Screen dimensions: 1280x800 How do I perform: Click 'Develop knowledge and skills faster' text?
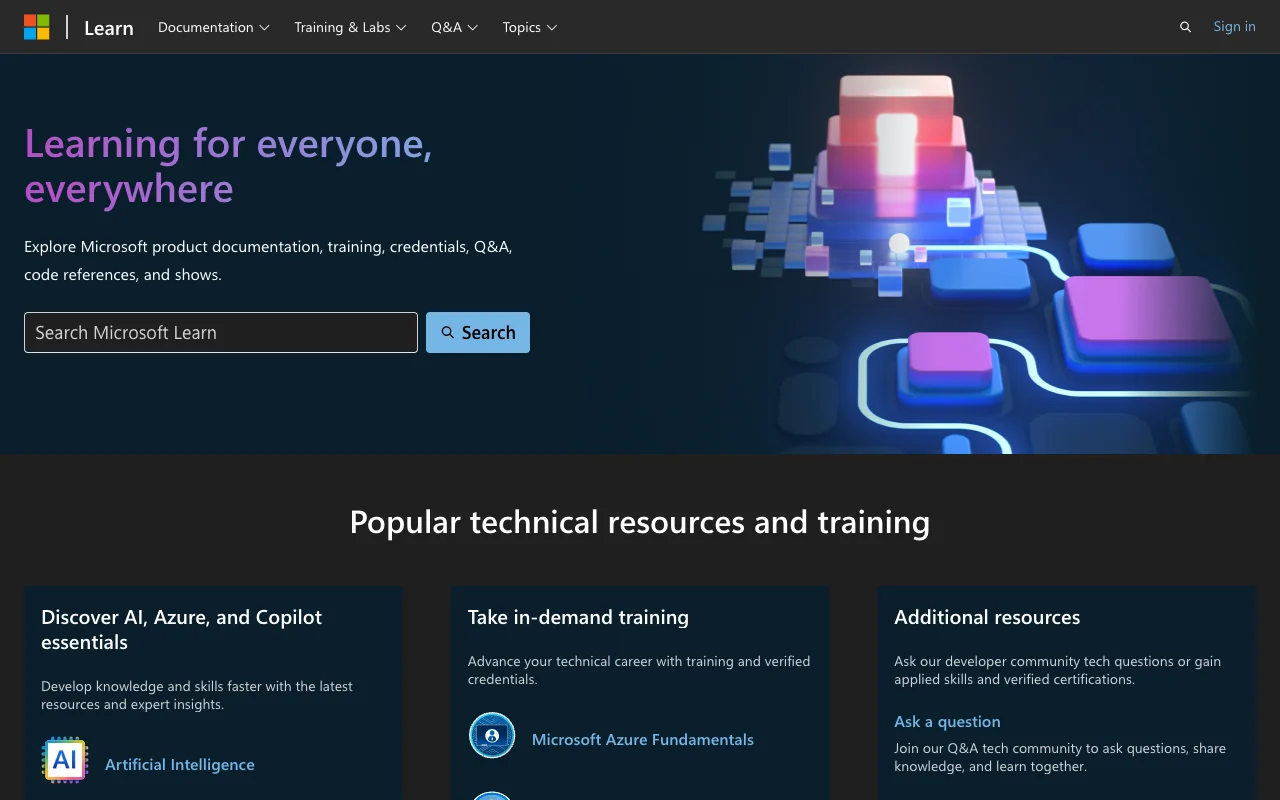tap(197, 695)
